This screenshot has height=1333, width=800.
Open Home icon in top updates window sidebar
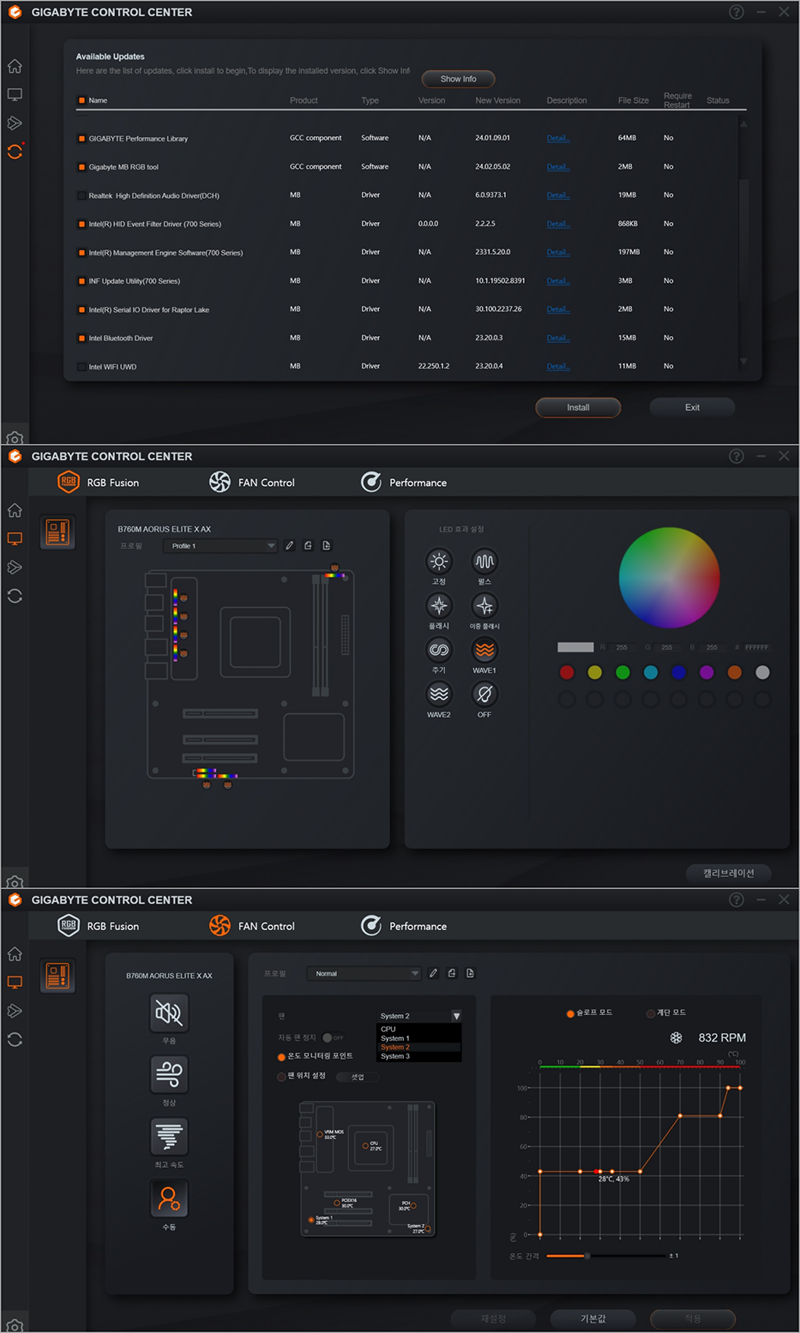coord(14,66)
